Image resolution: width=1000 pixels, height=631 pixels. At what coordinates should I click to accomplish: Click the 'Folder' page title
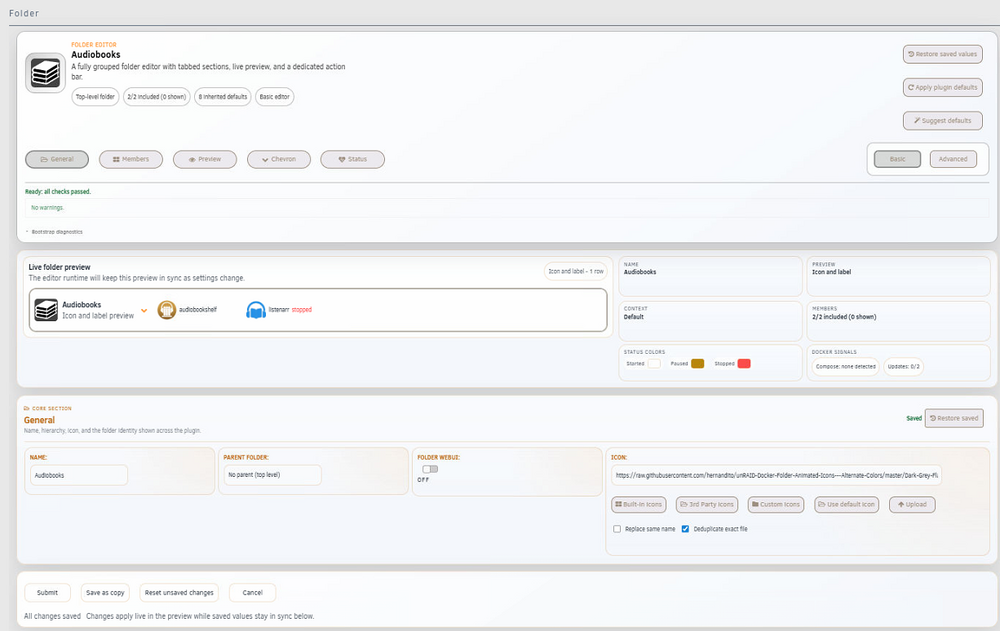[24, 13]
